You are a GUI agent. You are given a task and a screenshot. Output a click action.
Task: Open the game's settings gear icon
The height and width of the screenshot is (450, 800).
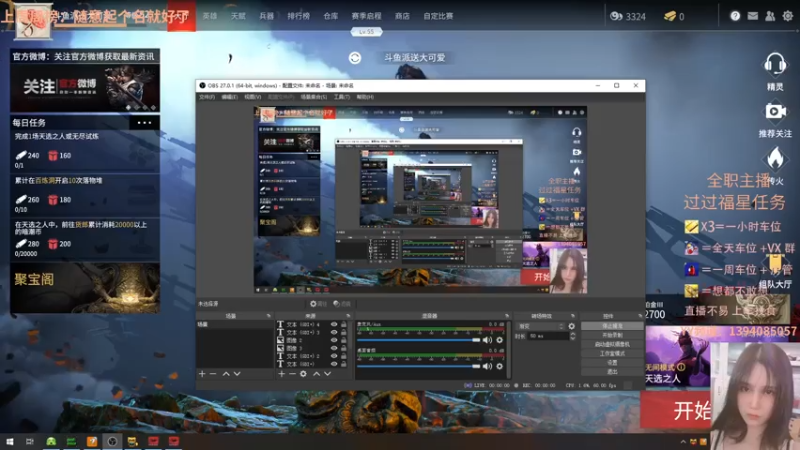pos(788,16)
